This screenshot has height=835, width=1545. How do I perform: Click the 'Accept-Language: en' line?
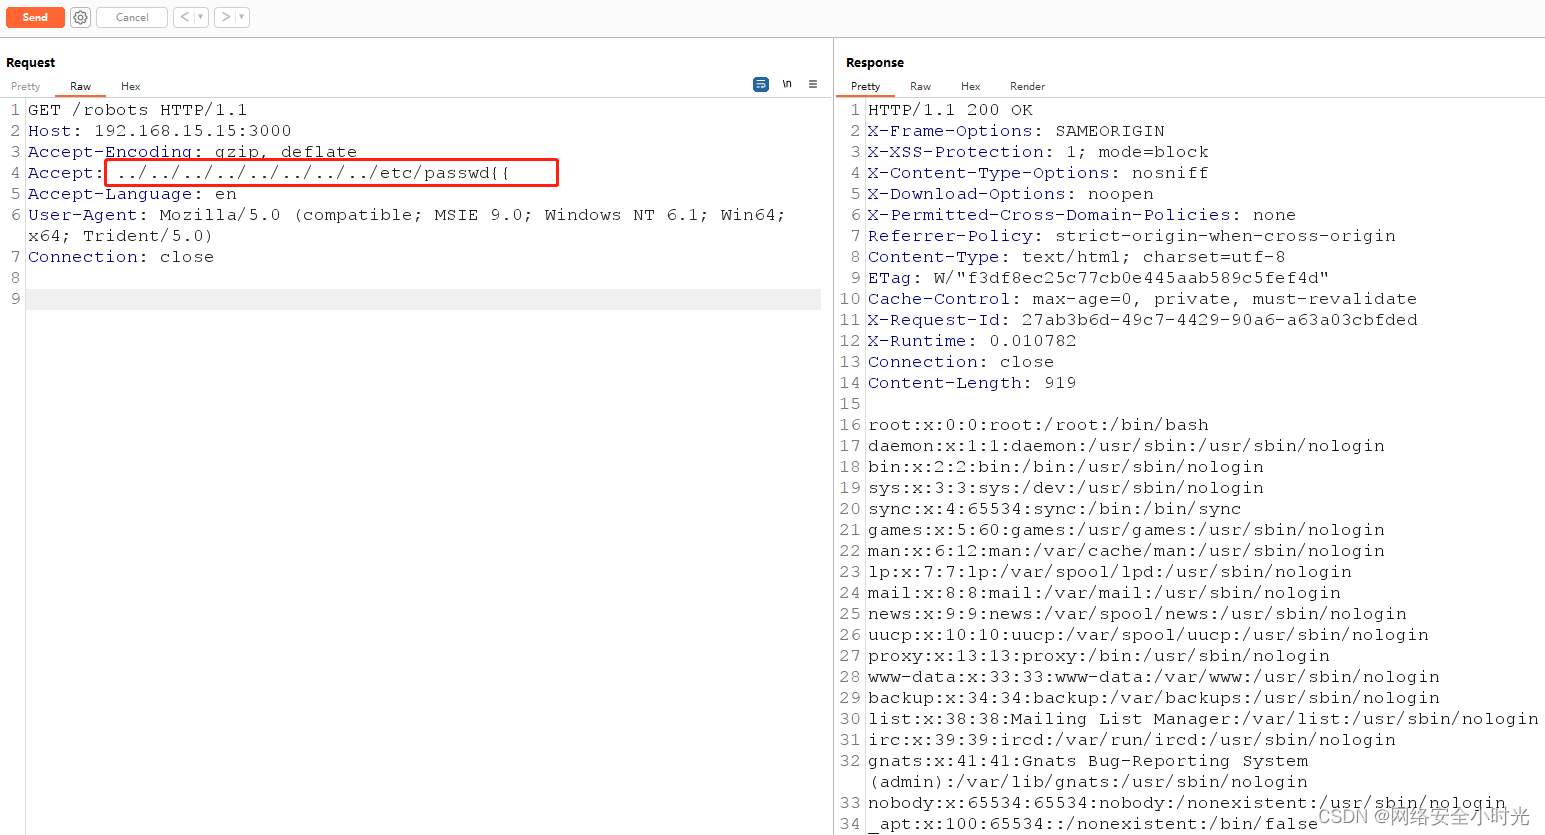132,194
